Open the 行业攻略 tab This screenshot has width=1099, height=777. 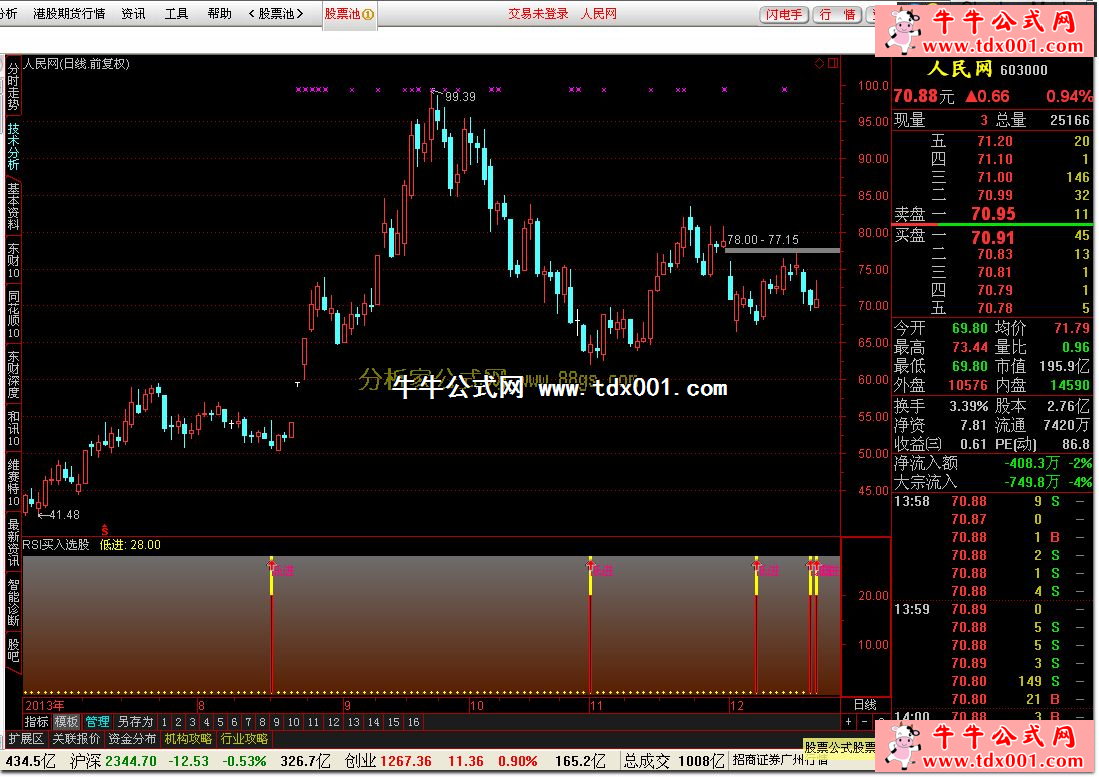click(245, 739)
